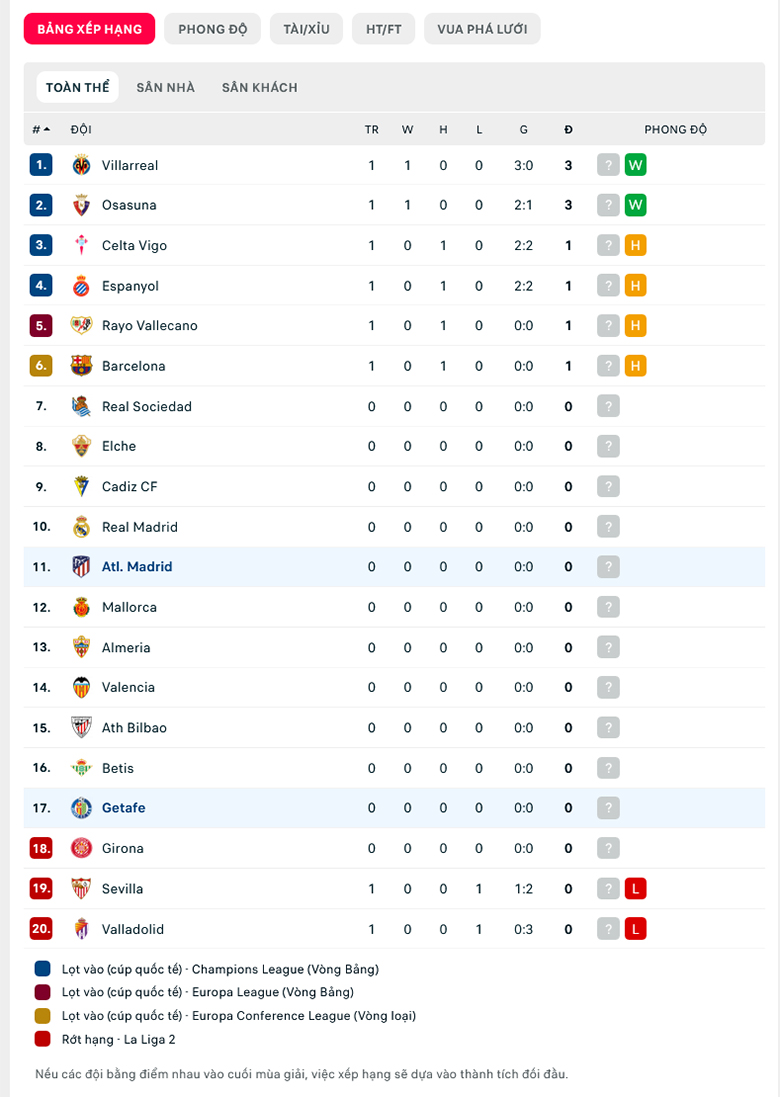Sort standings by the Đ points column
This screenshot has height=1097, width=780.
[x=568, y=129]
